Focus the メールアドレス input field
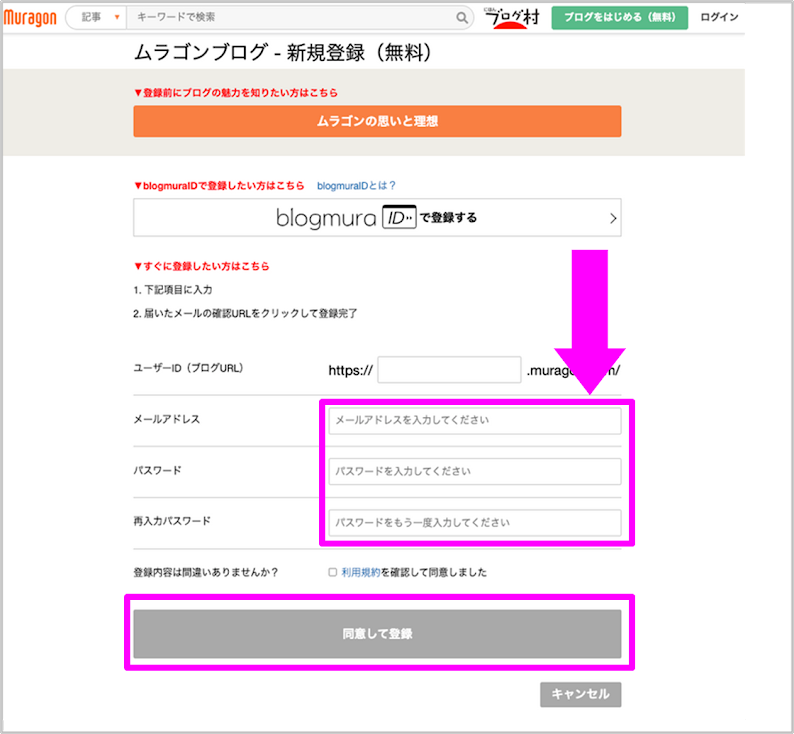 pyautogui.click(x=474, y=421)
